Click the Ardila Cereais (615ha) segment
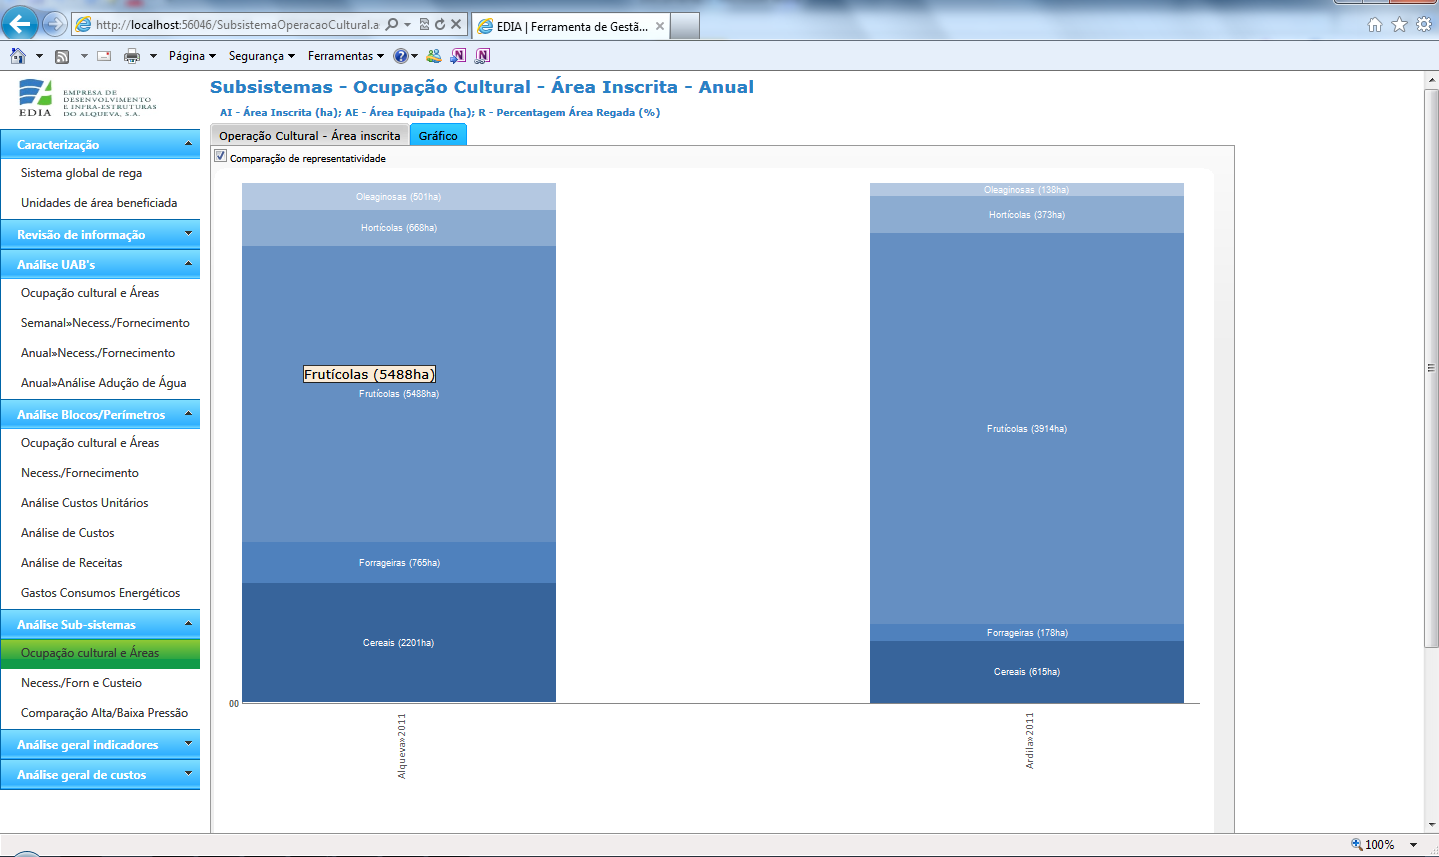The width and height of the screenshot is (1439, 857). point(1027,672)
